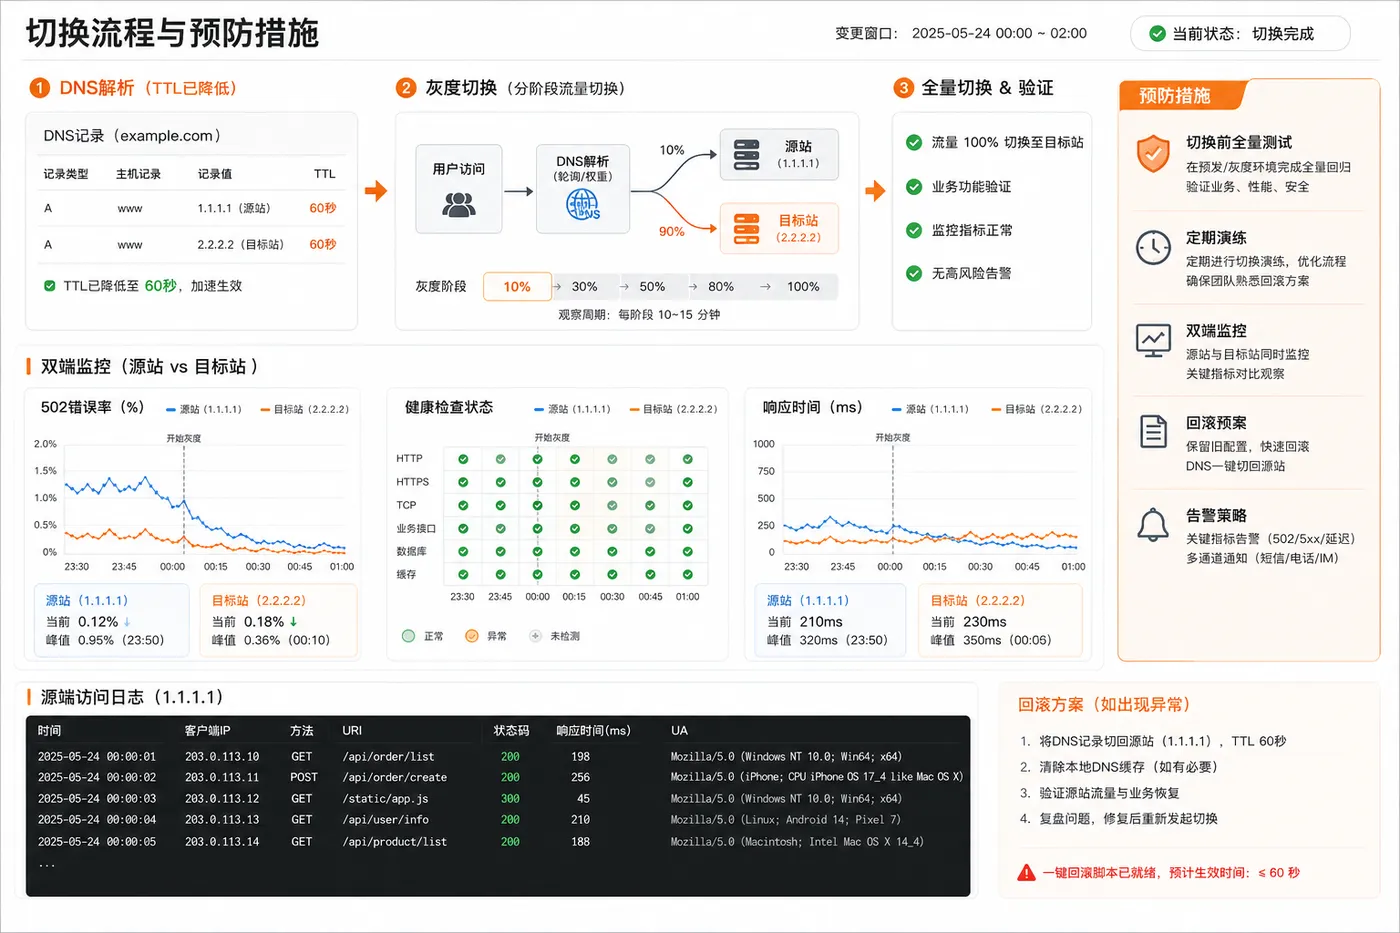Click 开始灰度 marker in 502错误率 chart
This screenshot has width=1400, height=933.
[x=184, y=438]
